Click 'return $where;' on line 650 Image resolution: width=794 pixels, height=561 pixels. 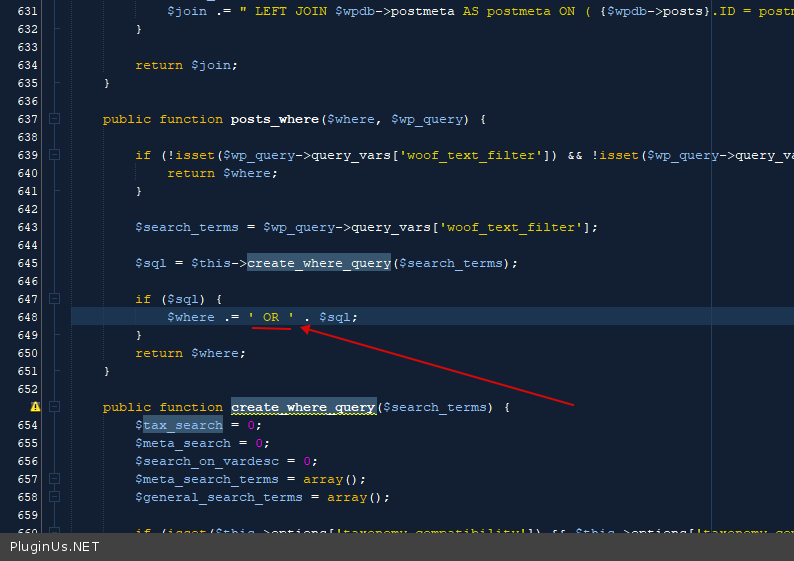190,353
